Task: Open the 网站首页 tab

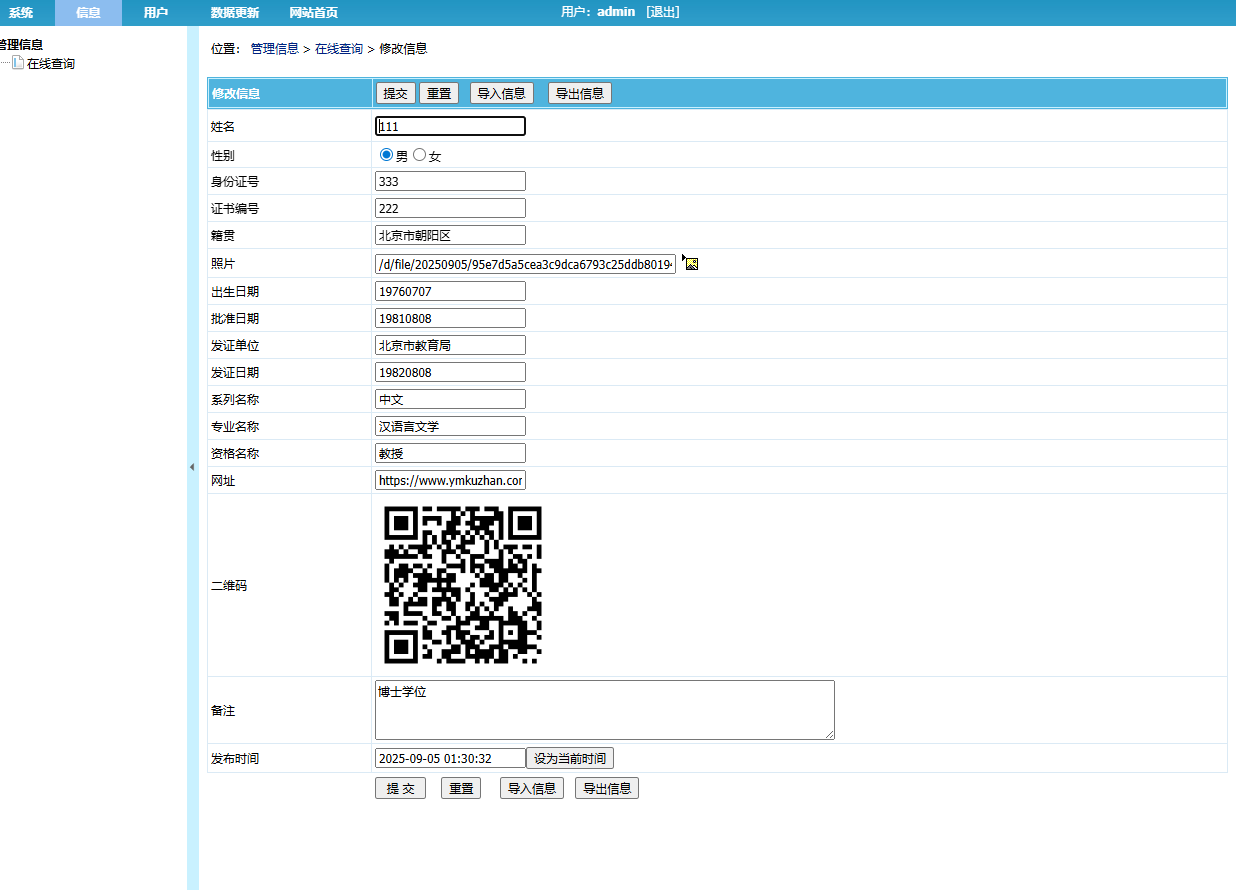Action: pyautogui.click(x=312, y=13)
